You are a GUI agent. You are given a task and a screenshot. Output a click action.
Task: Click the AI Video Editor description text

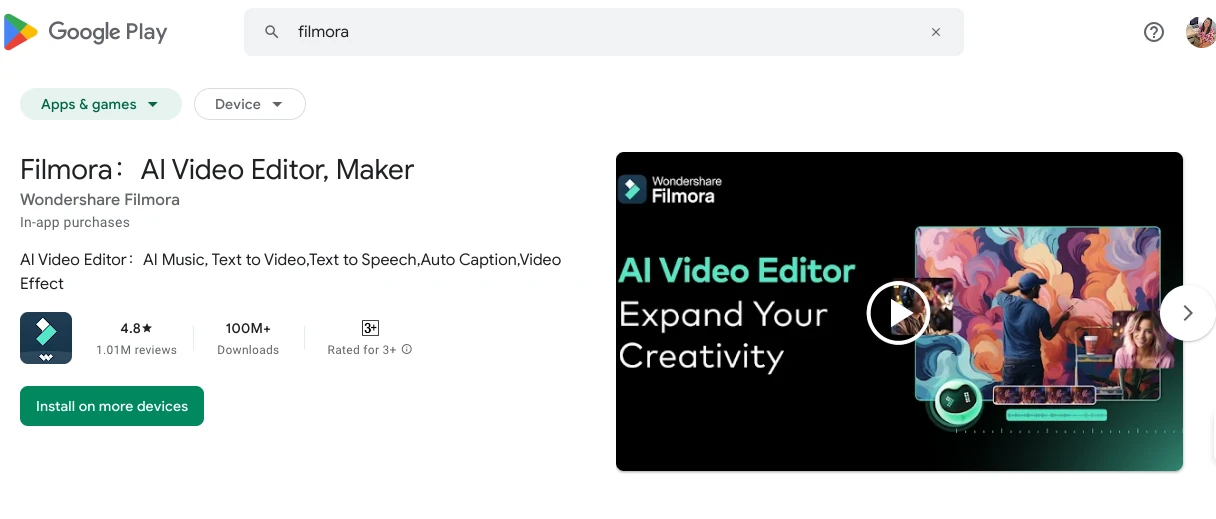(x=291, y=271)
